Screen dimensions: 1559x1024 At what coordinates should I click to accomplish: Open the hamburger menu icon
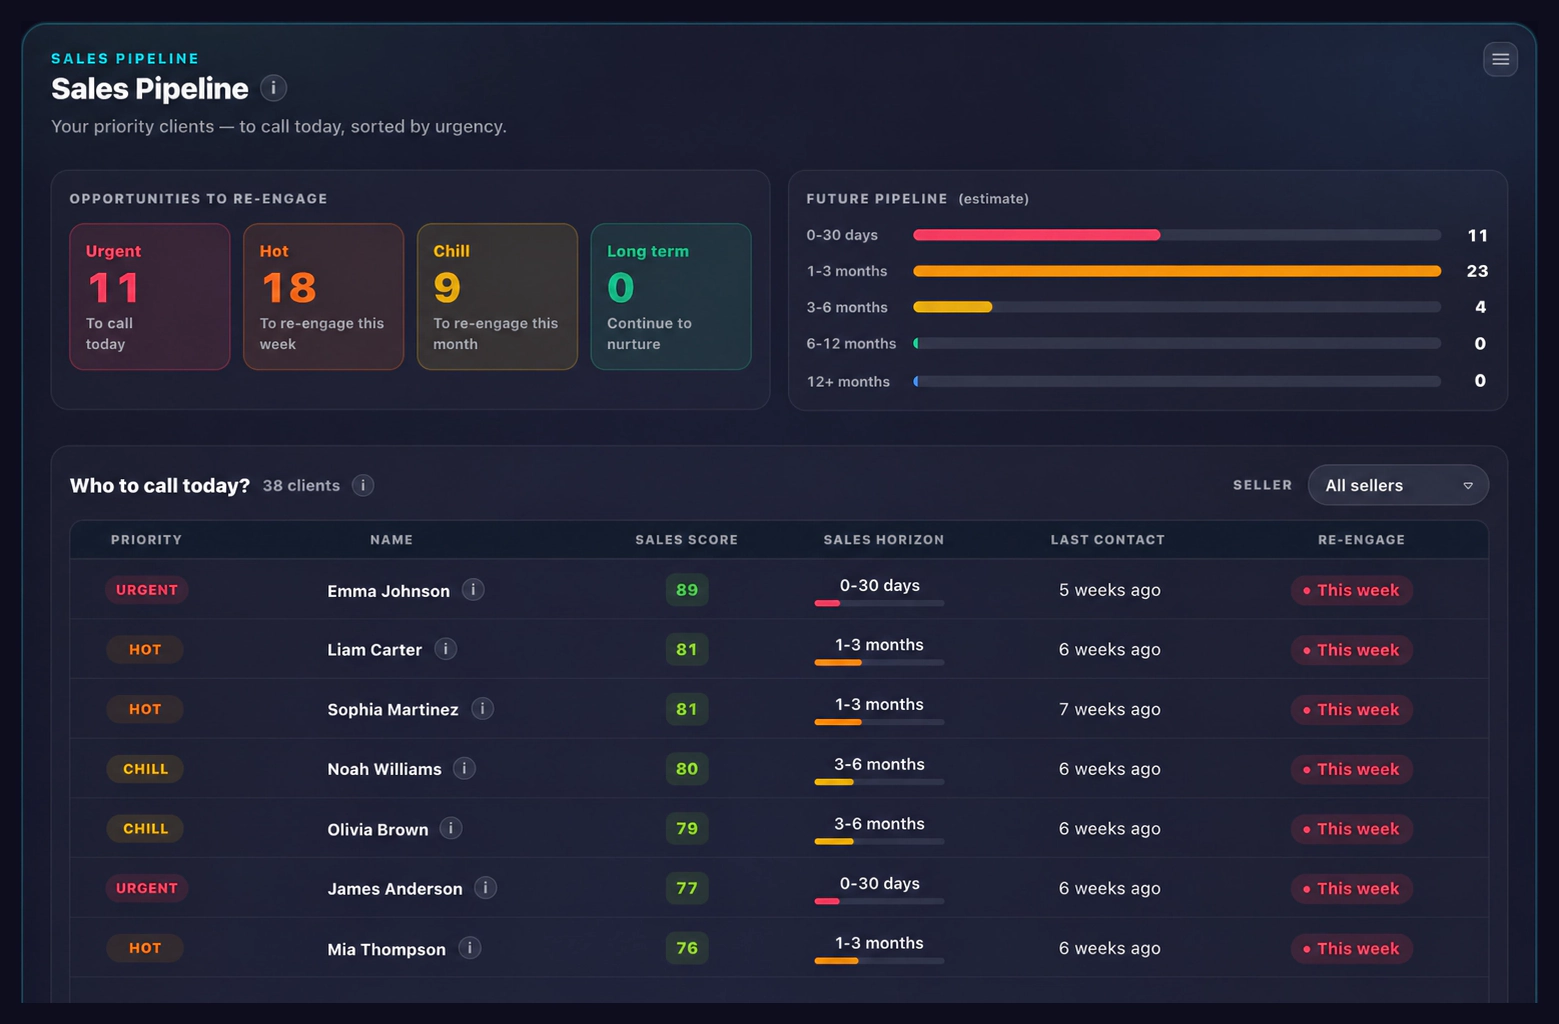(1500, 59)
